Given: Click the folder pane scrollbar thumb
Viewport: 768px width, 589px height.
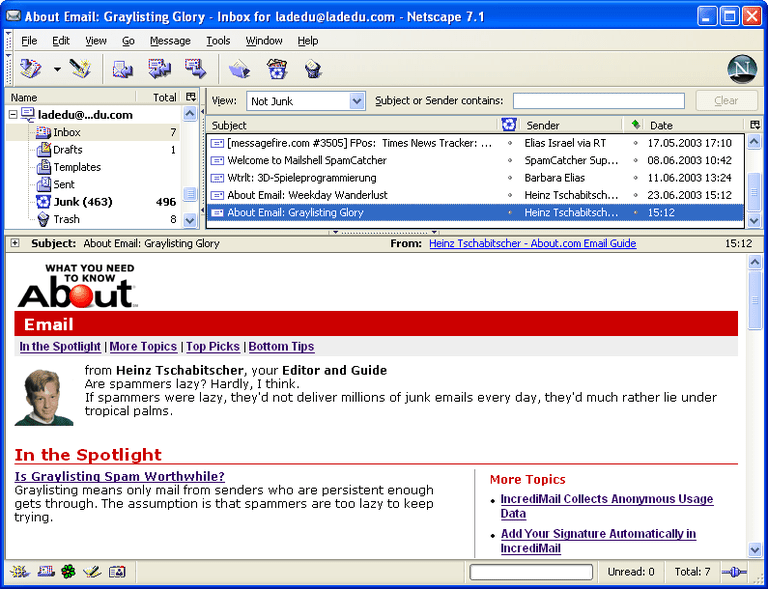Looking at the screenshot, I should (190, 193).
